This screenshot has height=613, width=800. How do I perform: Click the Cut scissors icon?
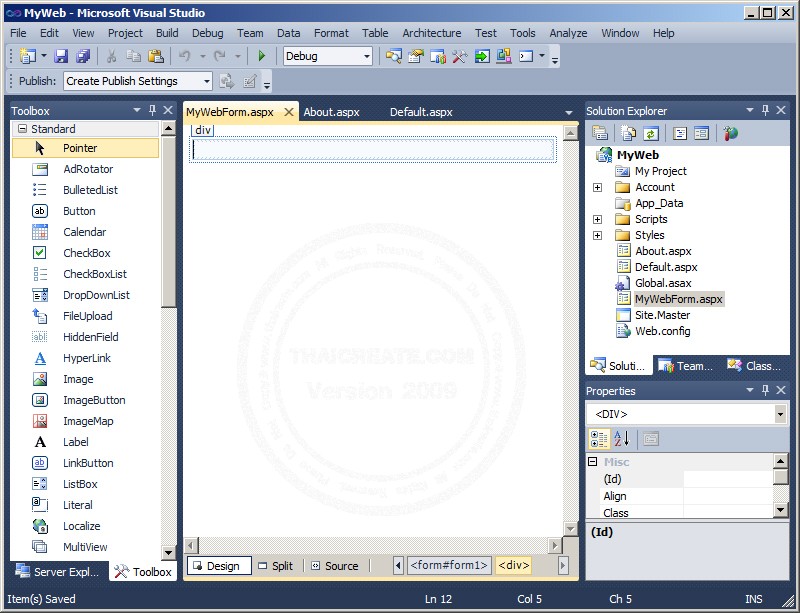(x=112, y=56)
